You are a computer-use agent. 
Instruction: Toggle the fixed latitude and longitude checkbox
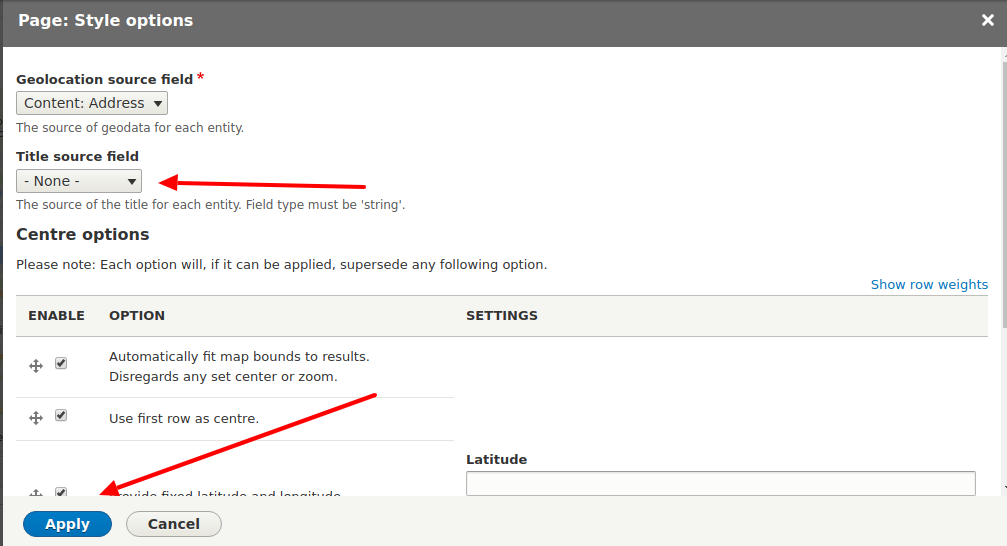point(61,492)
